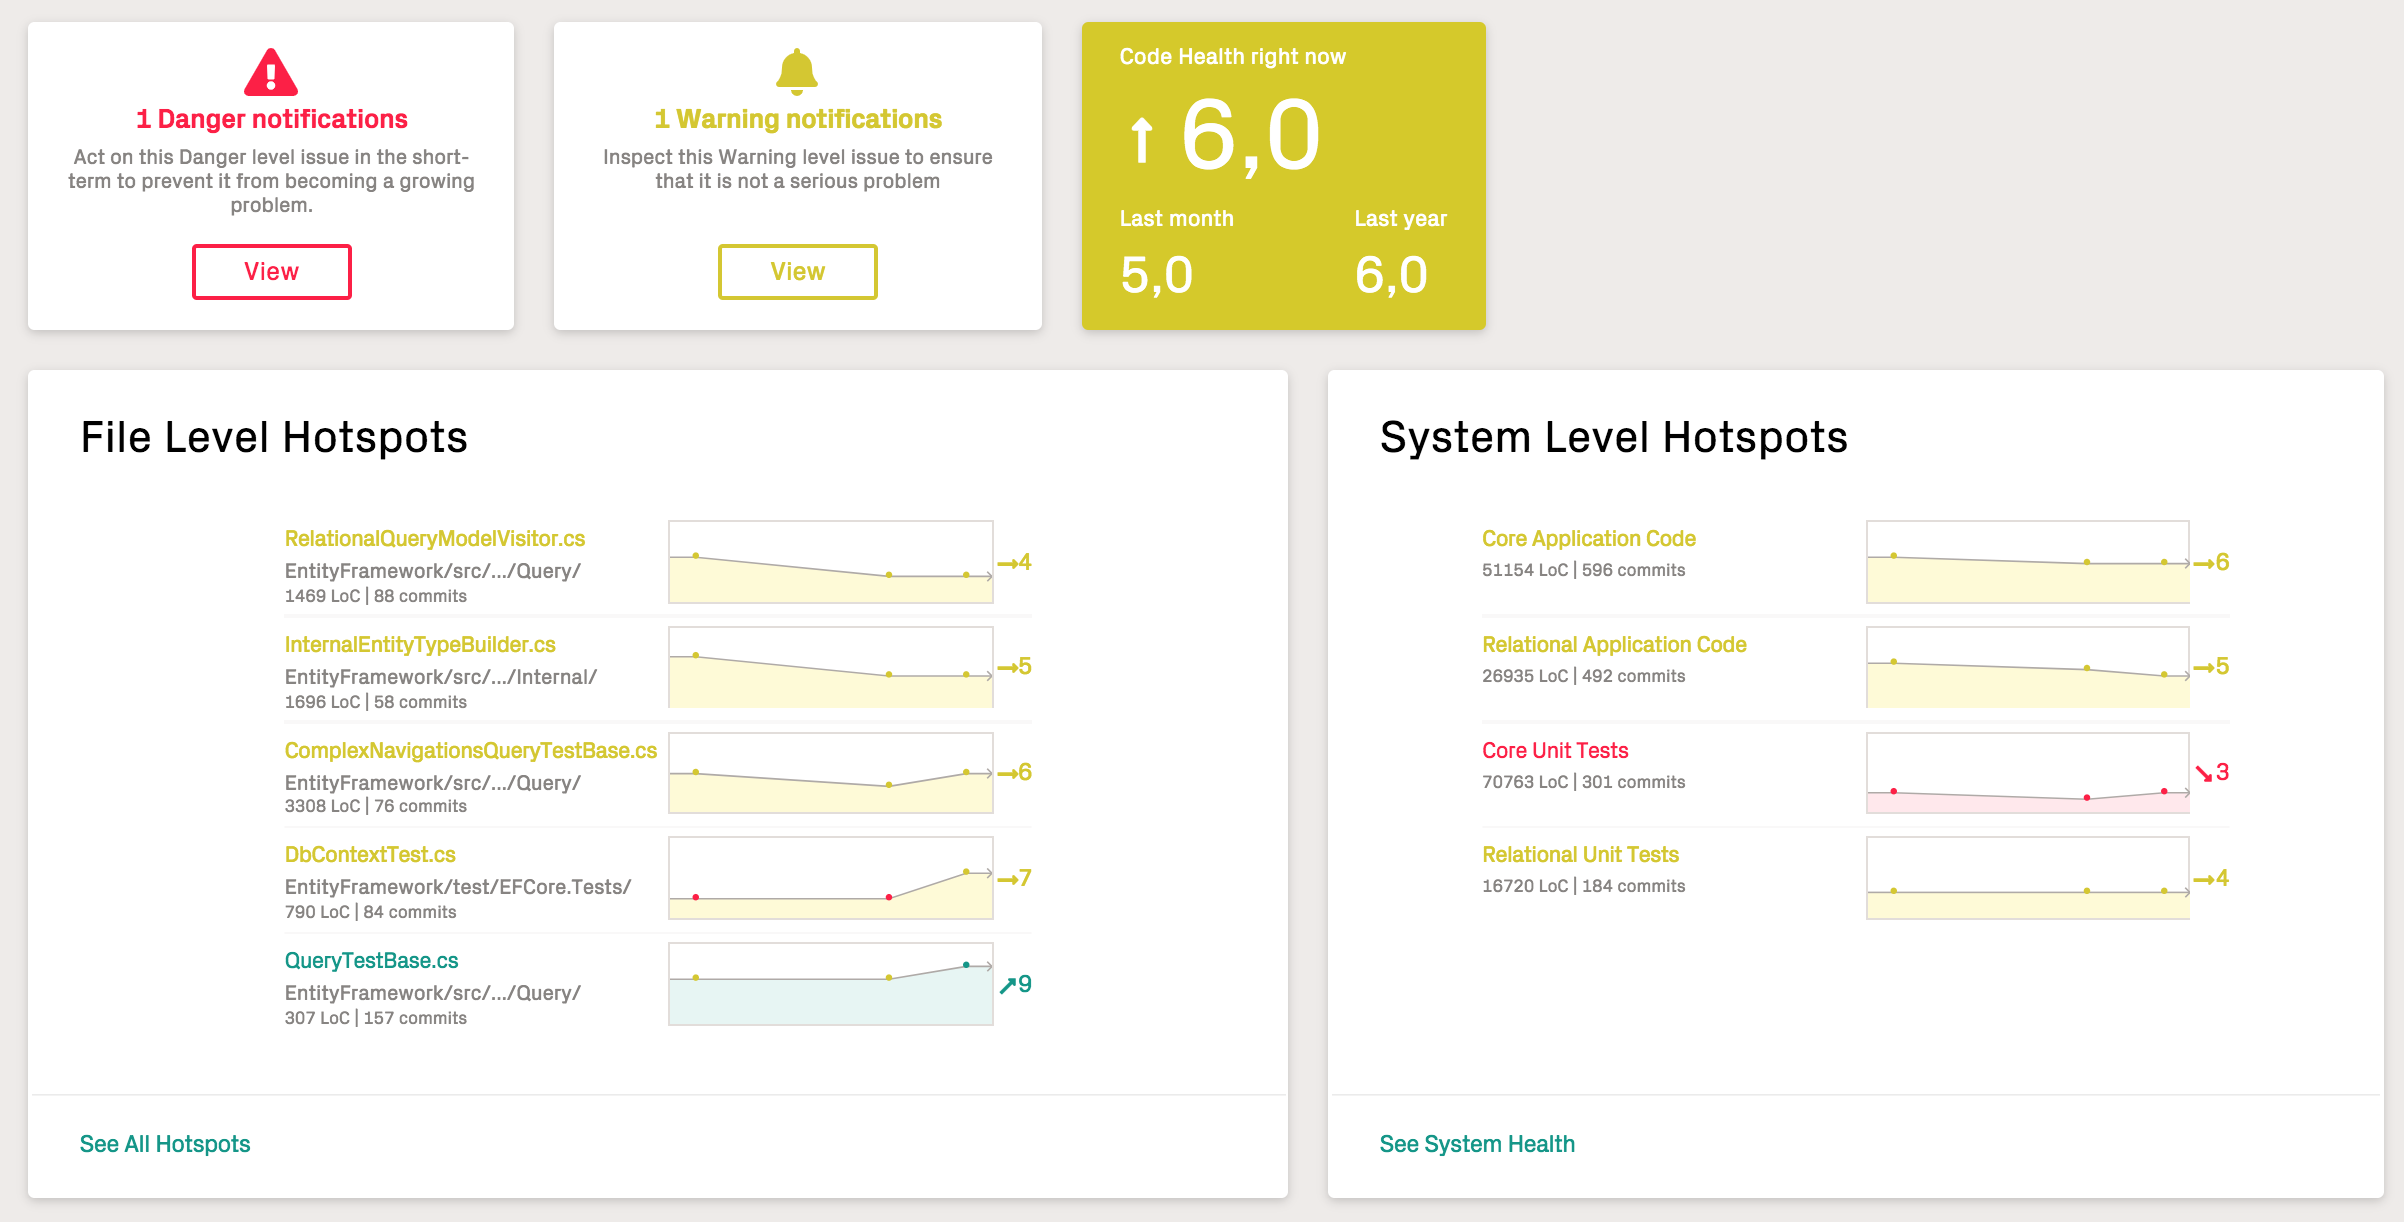
Task: Click trend indicator 6 for ComplexNavigationsQueryTestBase.cs
Action: (1015, 772)
